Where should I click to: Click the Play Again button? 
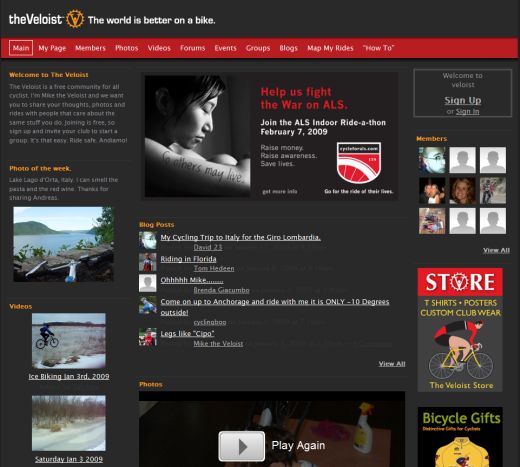click(242, 446)
